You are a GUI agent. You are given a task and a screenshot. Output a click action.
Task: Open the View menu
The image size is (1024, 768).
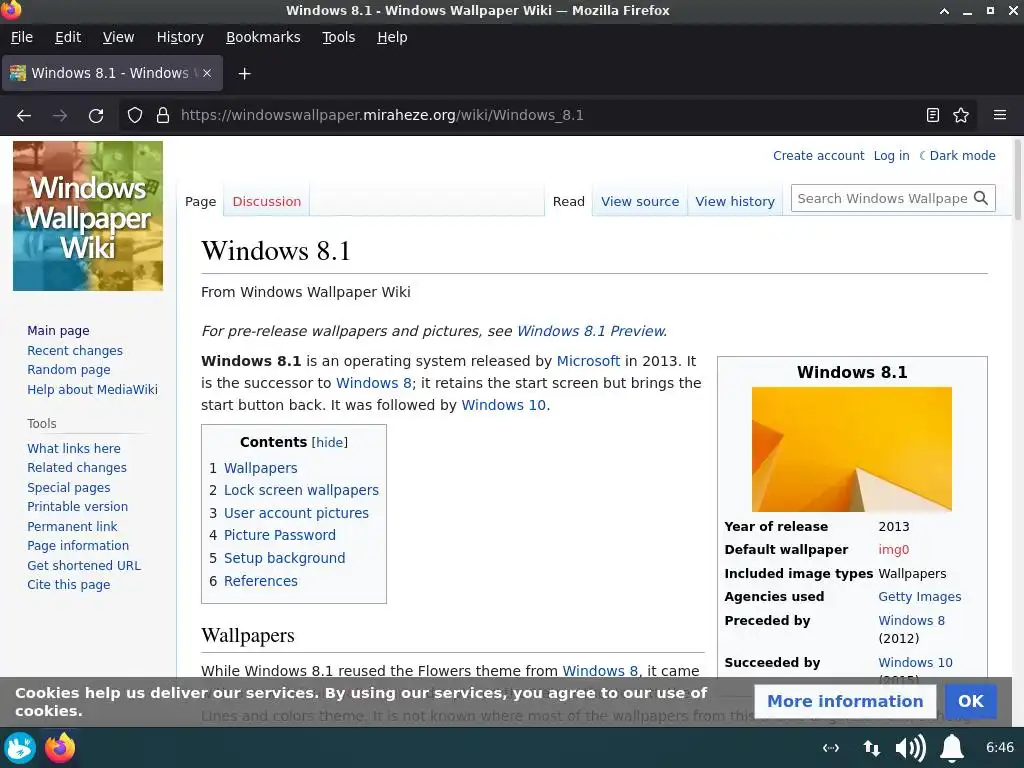(118, 37)
